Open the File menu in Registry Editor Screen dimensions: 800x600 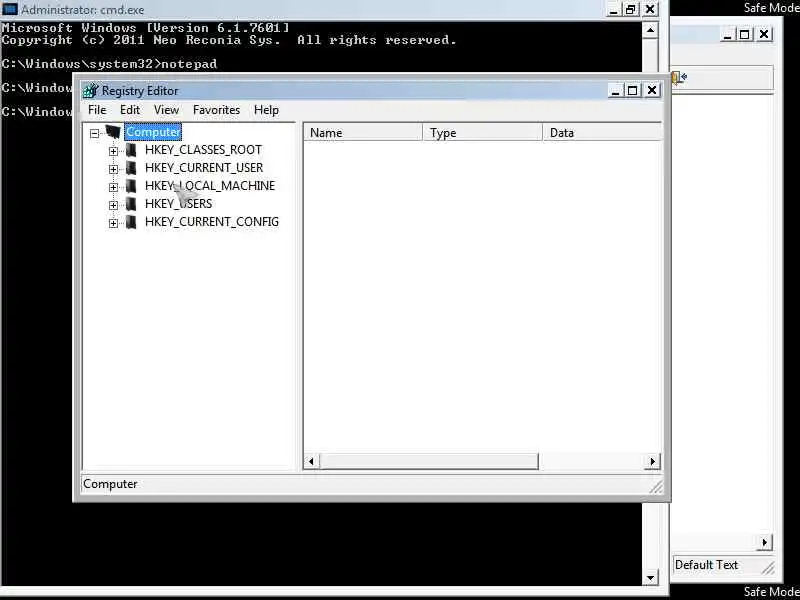(97, 110)
